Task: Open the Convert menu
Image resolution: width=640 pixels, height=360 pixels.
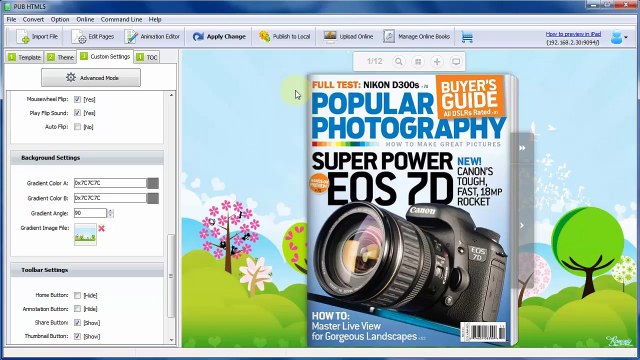Action: click(33, 19)
